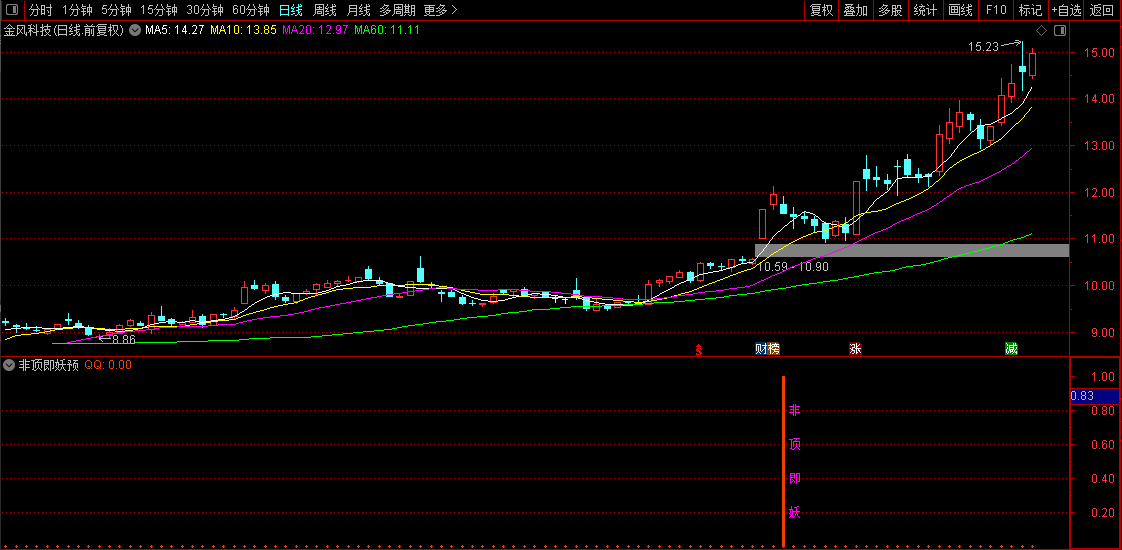The image size is (1122, 550).
Task: Click the 非顶即妖预 indicator name
Action: [x=49, y=365]
